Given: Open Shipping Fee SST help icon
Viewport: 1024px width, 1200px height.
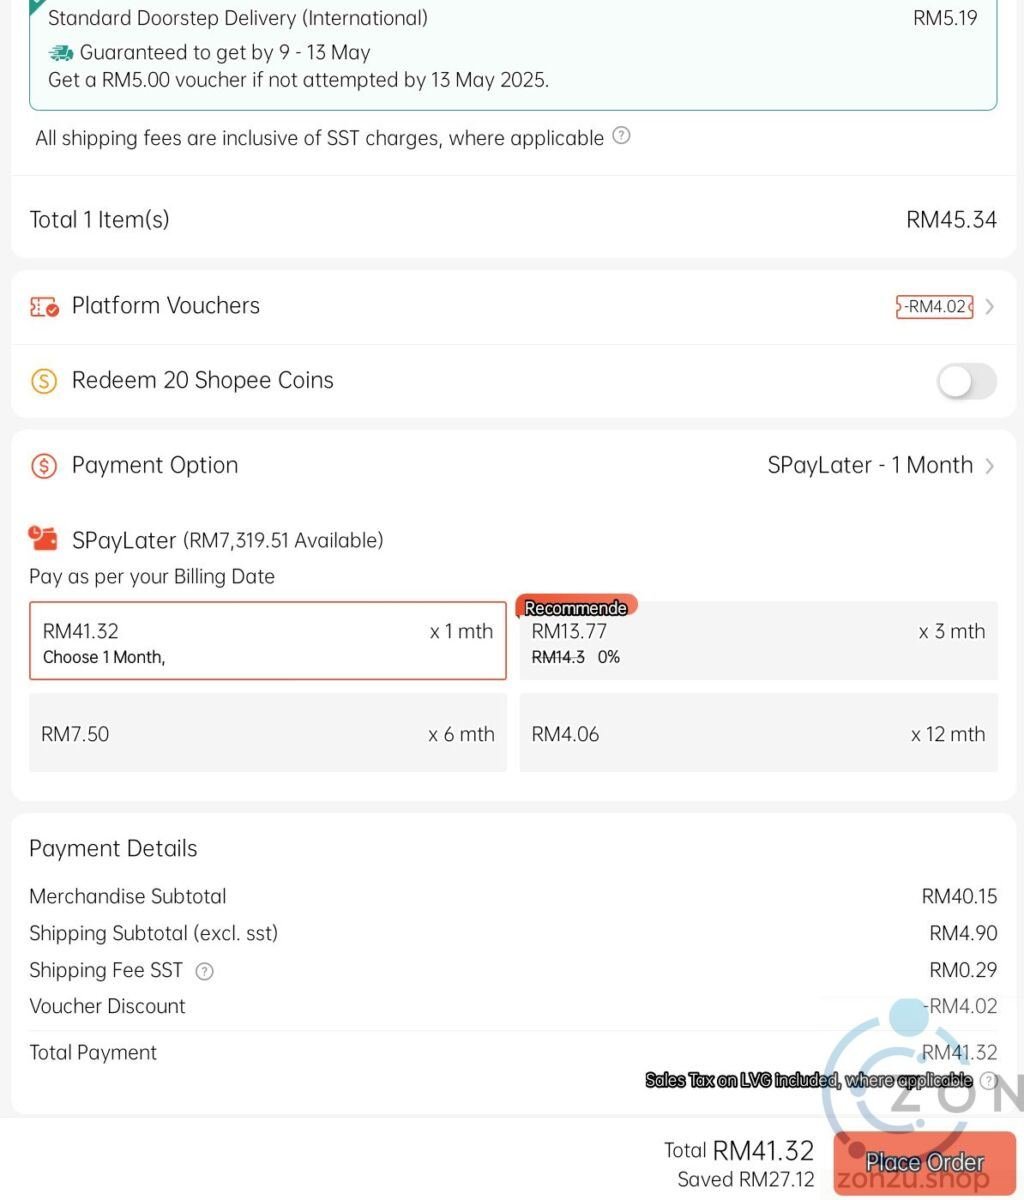Looking at the screenshot, I should click(x=204, y=971).
